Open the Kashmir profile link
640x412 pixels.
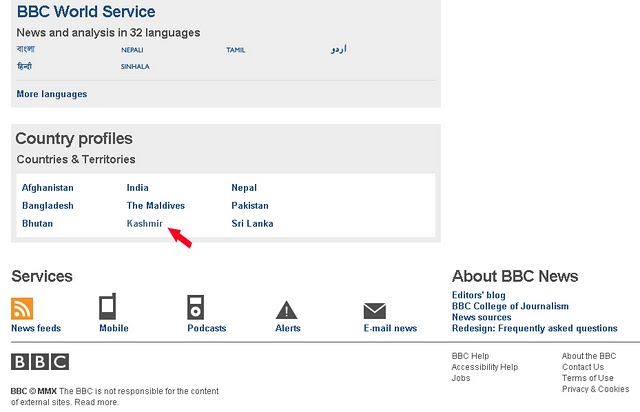point(144,224)
